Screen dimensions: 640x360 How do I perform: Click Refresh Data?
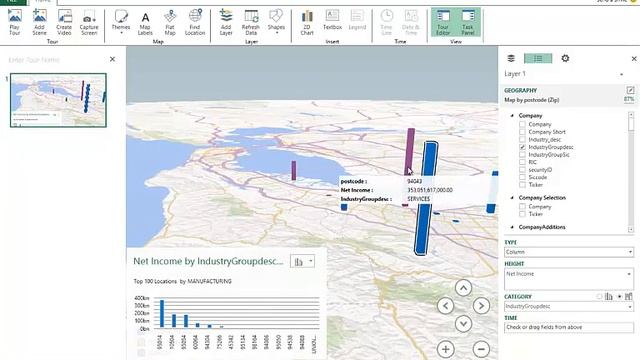tap(251, 22)
